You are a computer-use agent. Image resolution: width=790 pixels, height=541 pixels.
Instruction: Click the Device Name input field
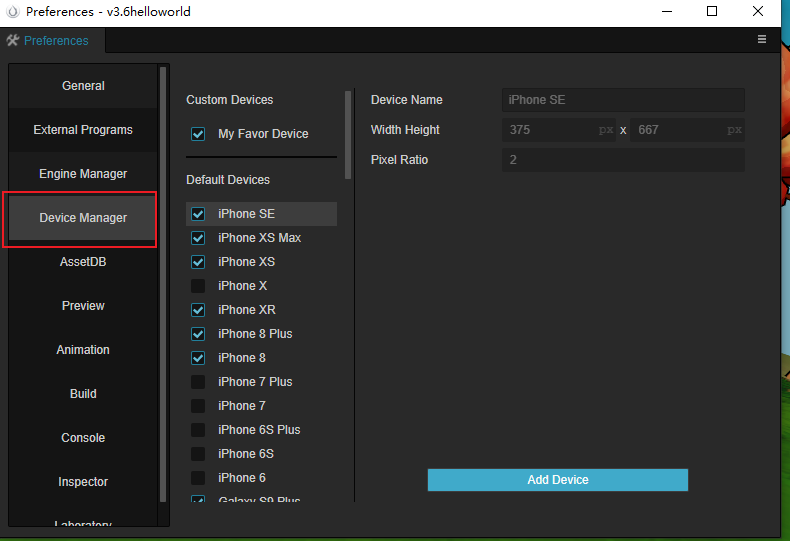(x=623, y=100)
